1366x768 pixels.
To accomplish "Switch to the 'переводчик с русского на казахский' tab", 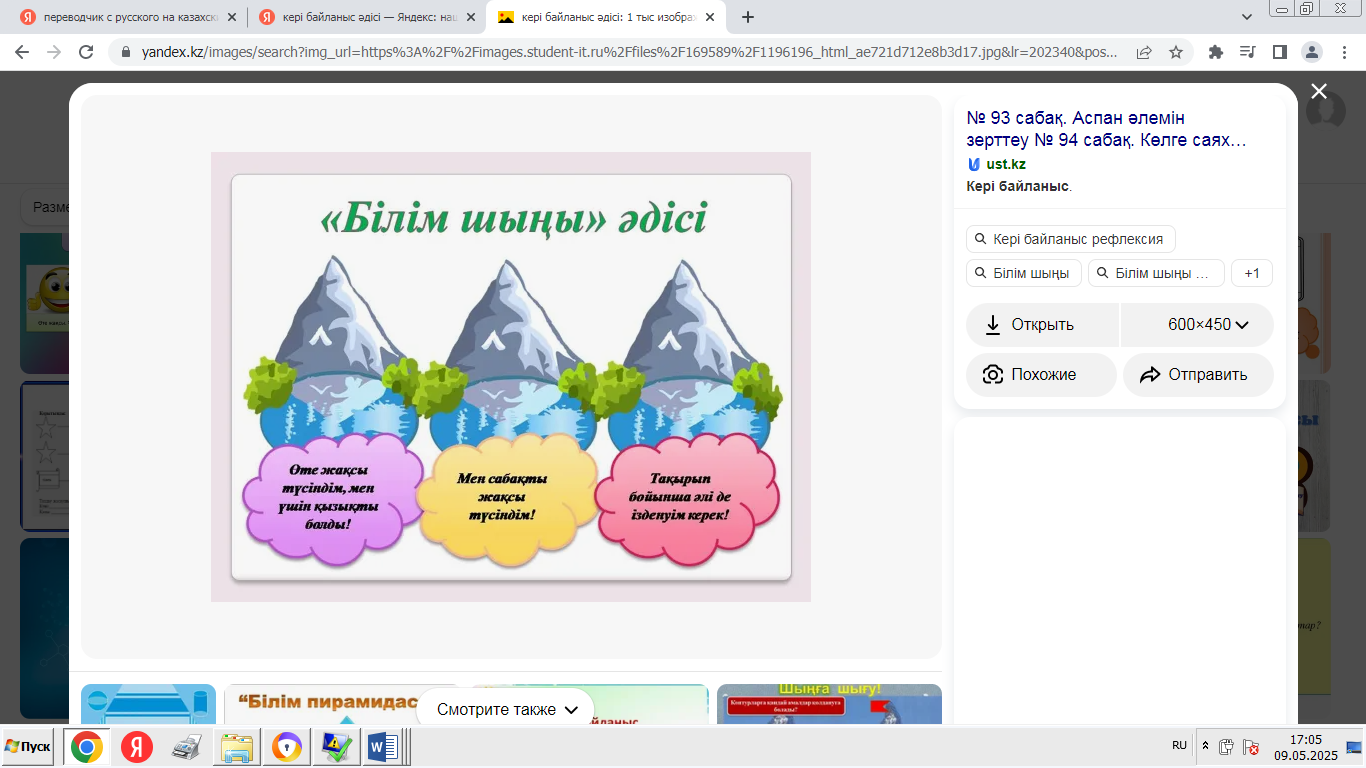I will 129,17.
